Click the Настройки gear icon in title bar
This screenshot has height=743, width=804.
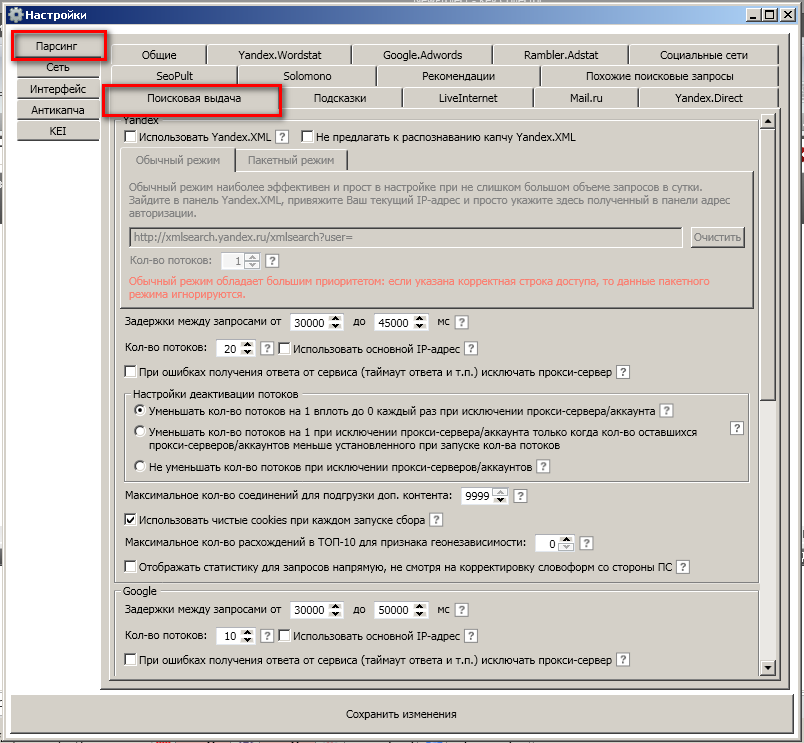[16, 14]
